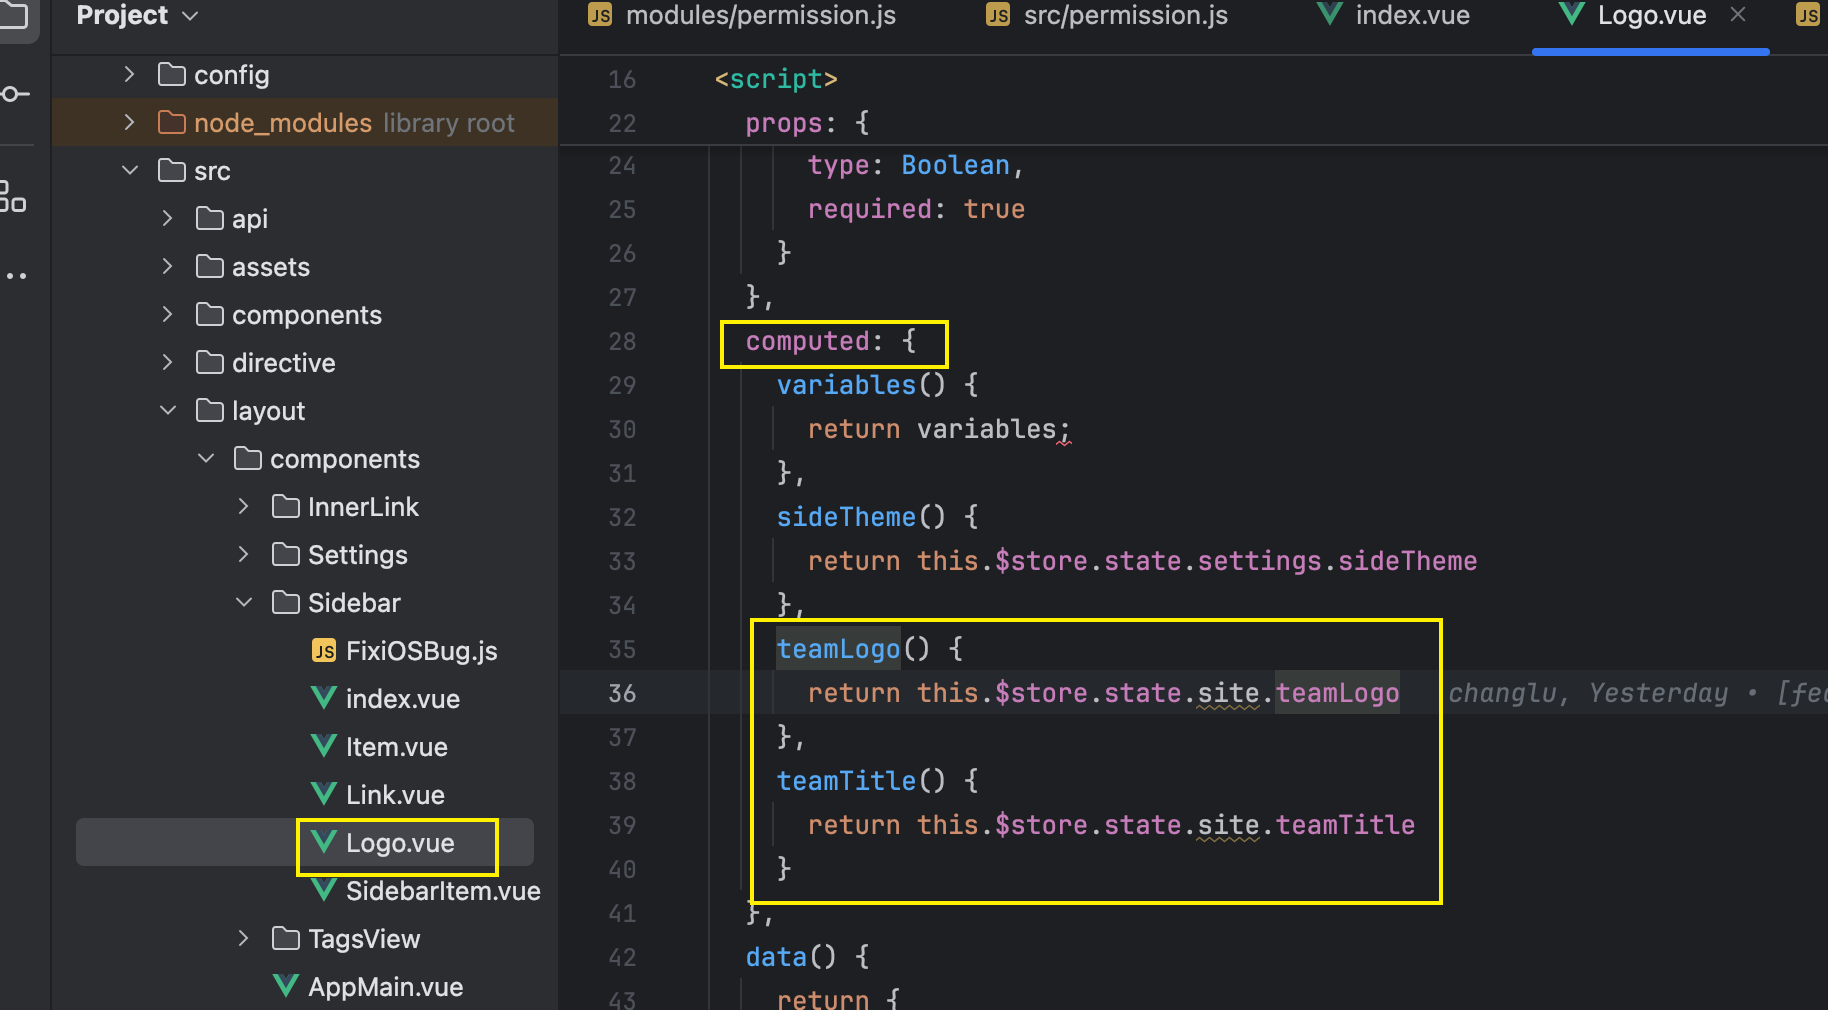Expand the api folder
Image resolution: width=1828 pixels, height=1010 pixels.
pyautogui.click(x=167, y=219)
